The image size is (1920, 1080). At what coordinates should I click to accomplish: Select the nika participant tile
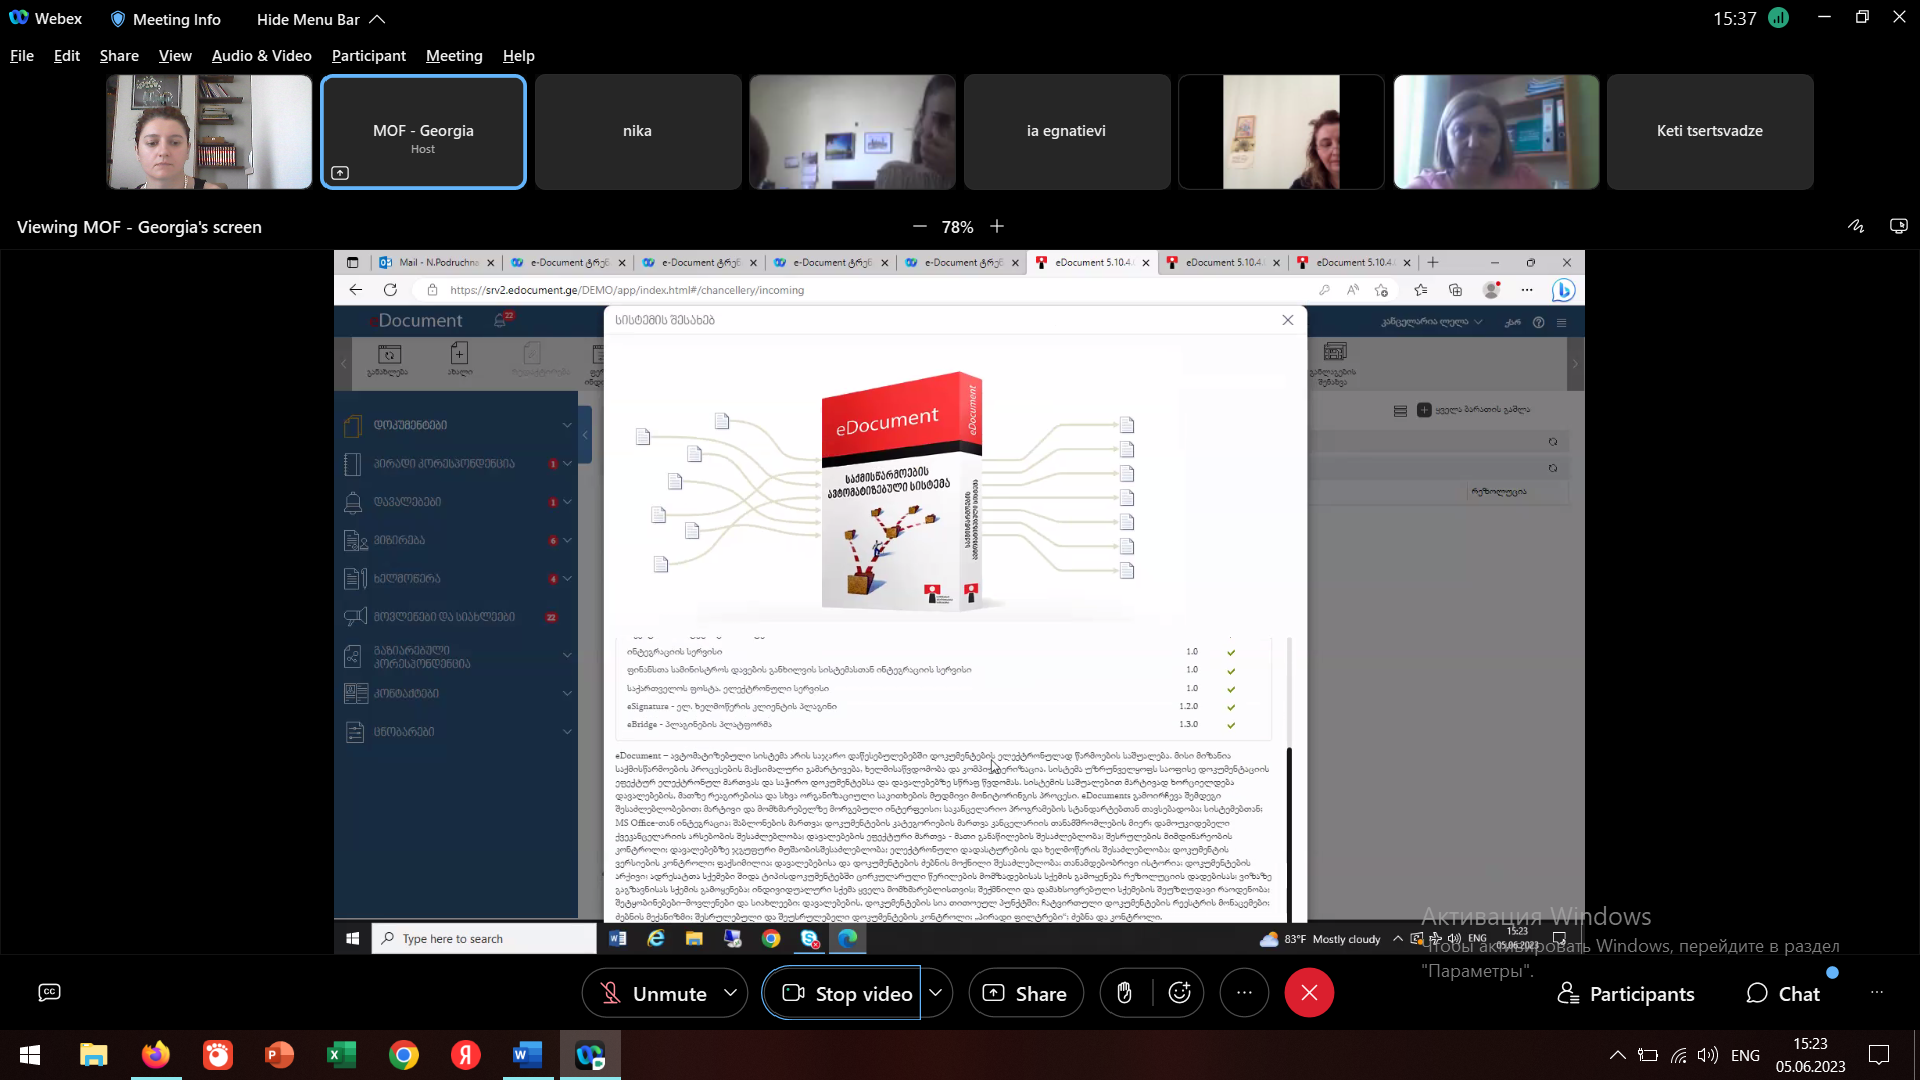tap(638, 132)
